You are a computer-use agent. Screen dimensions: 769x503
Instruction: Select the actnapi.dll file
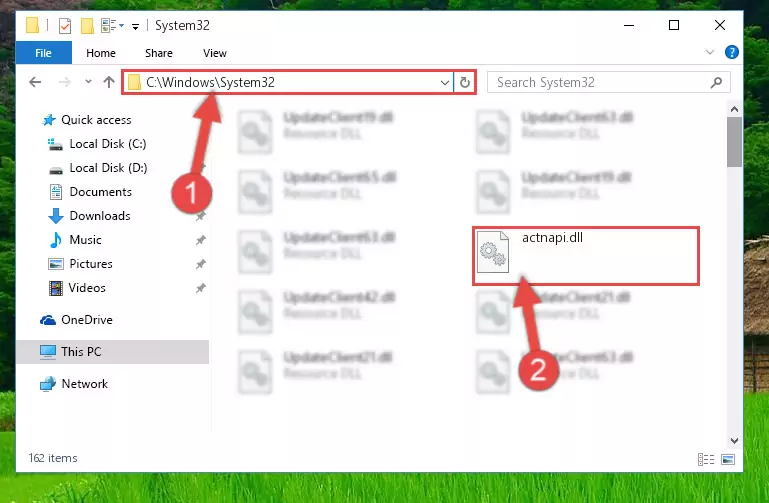pyautogui.click(x=586, y=255)
